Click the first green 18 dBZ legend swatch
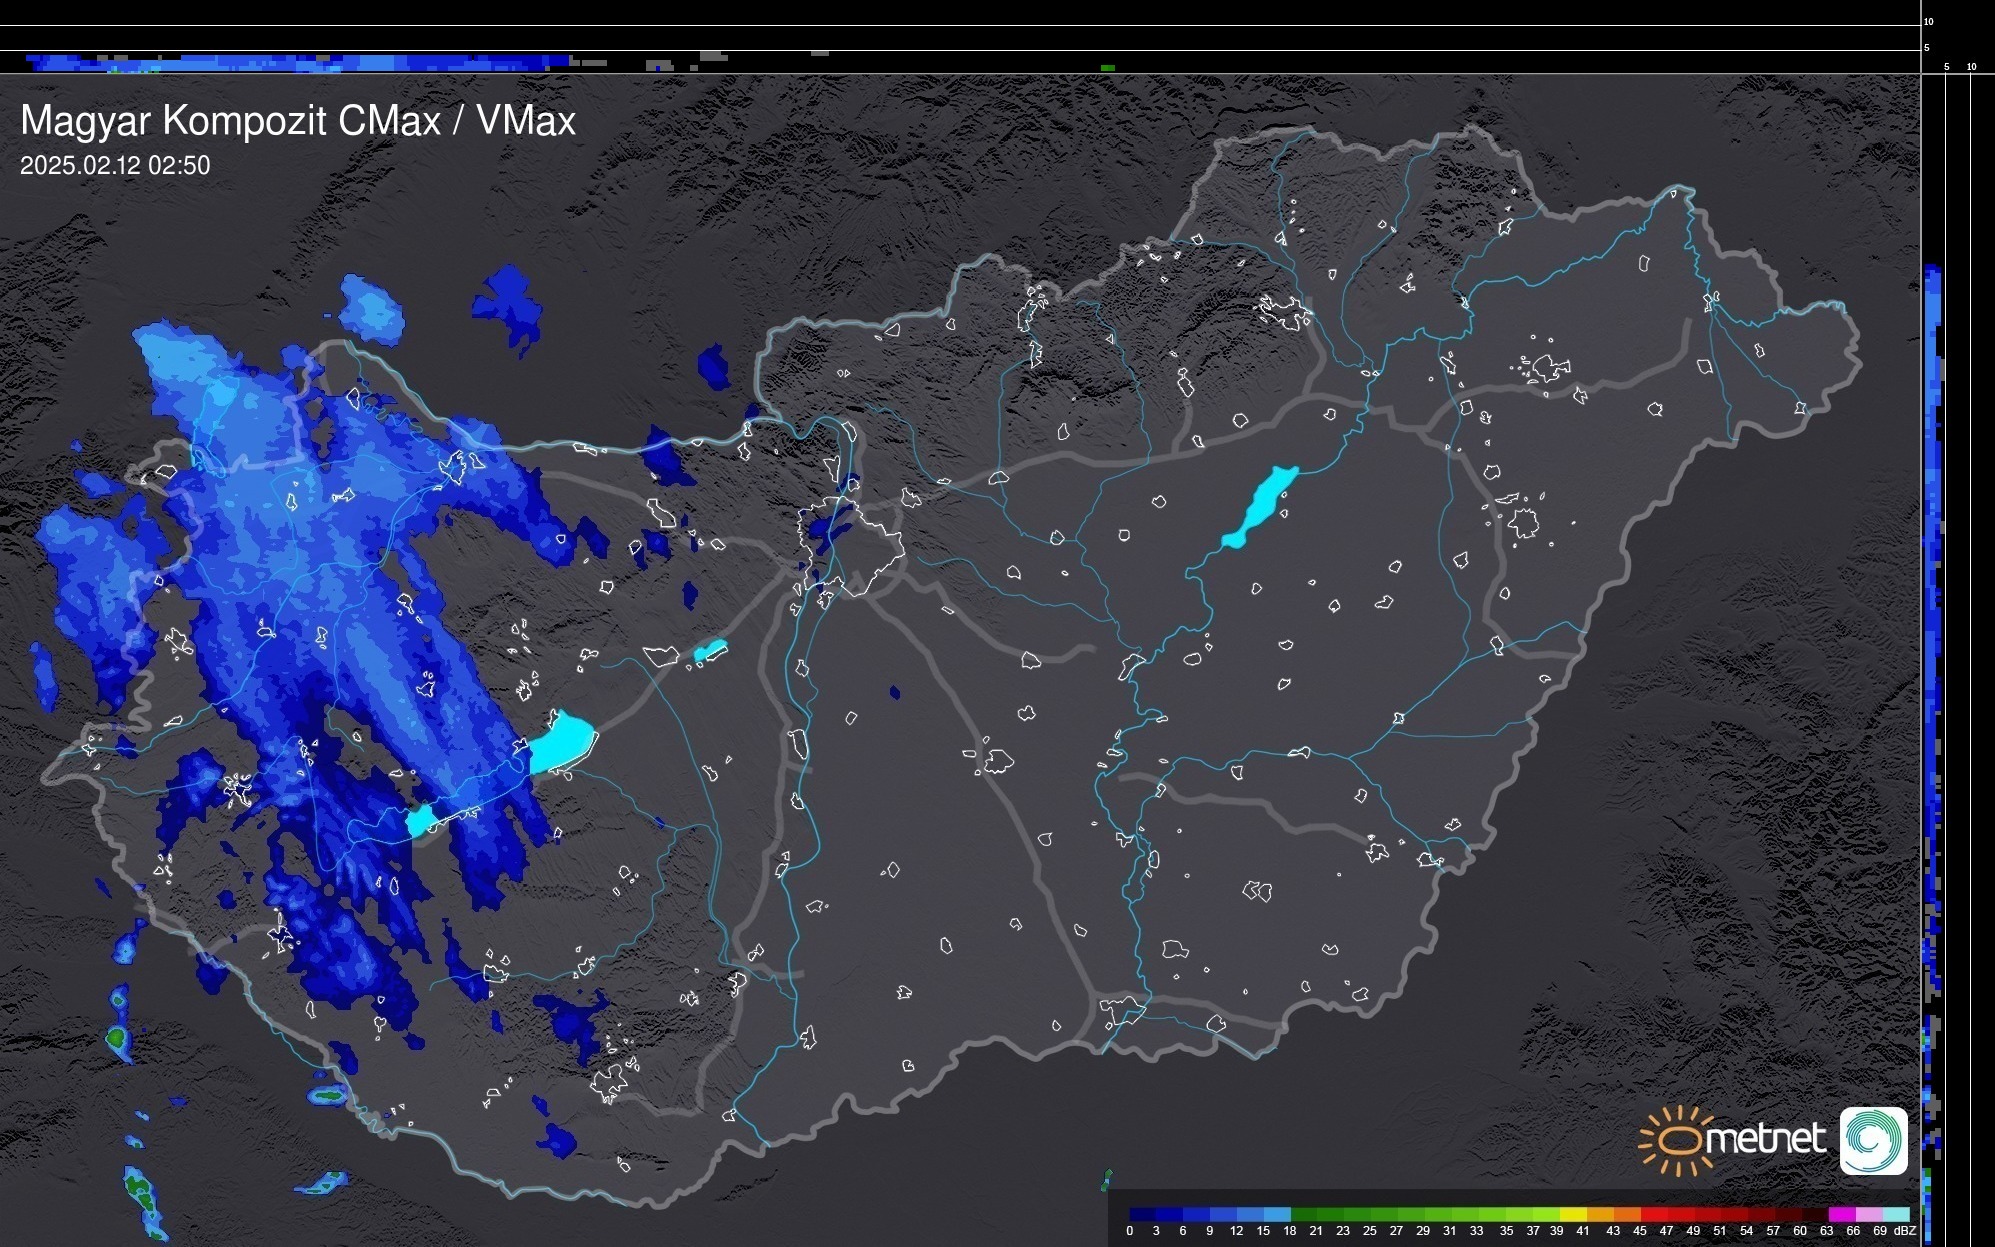The height and width of the screenshot is (1247, 1995). click(1304, 1214)
